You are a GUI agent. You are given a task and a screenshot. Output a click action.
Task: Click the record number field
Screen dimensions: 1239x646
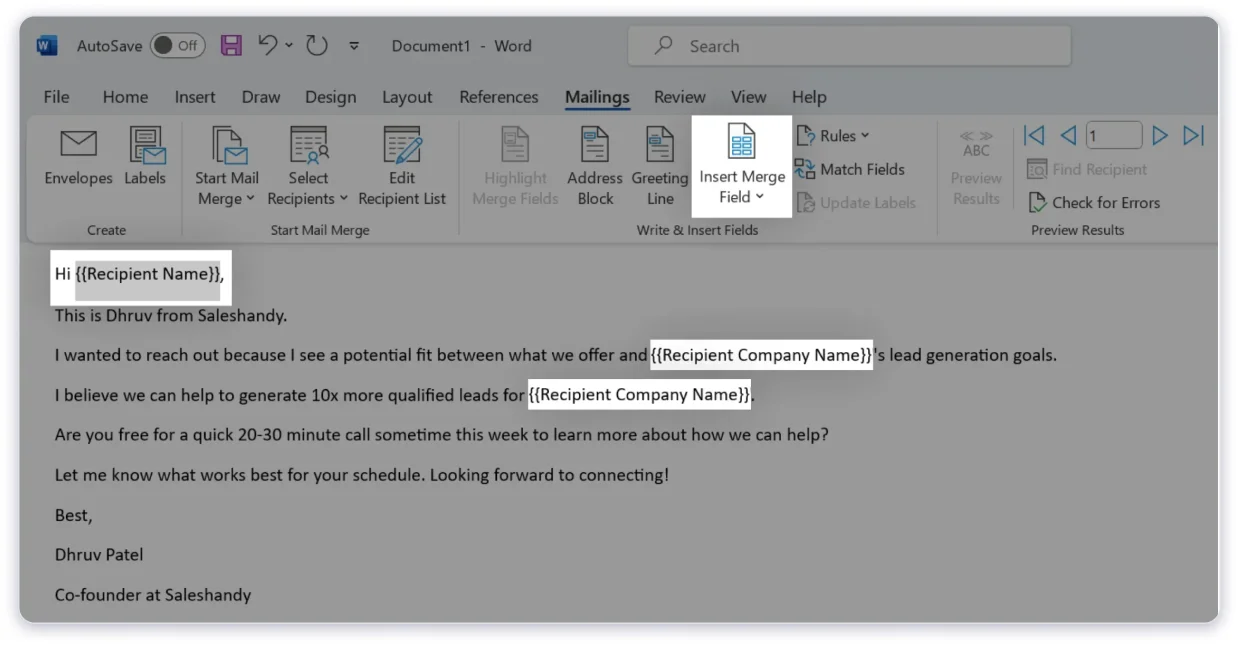tap(1114, 135)
